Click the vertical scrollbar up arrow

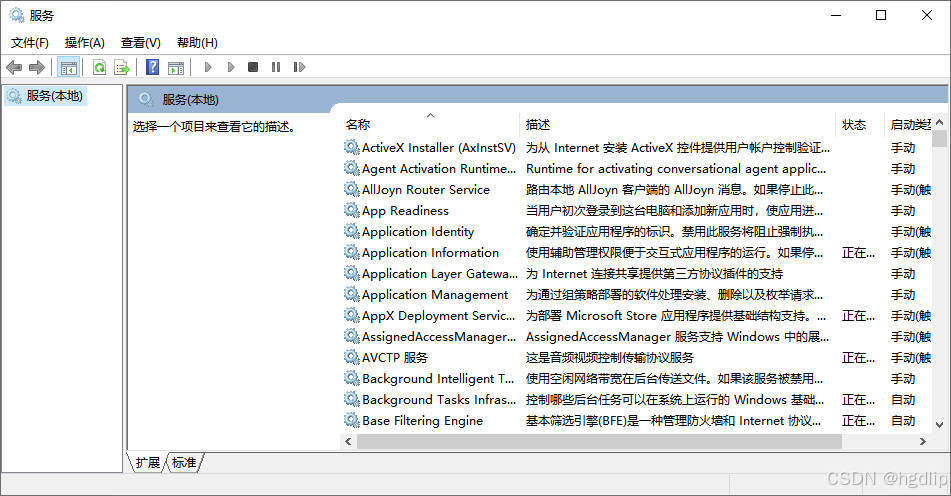tap(939, 122)
